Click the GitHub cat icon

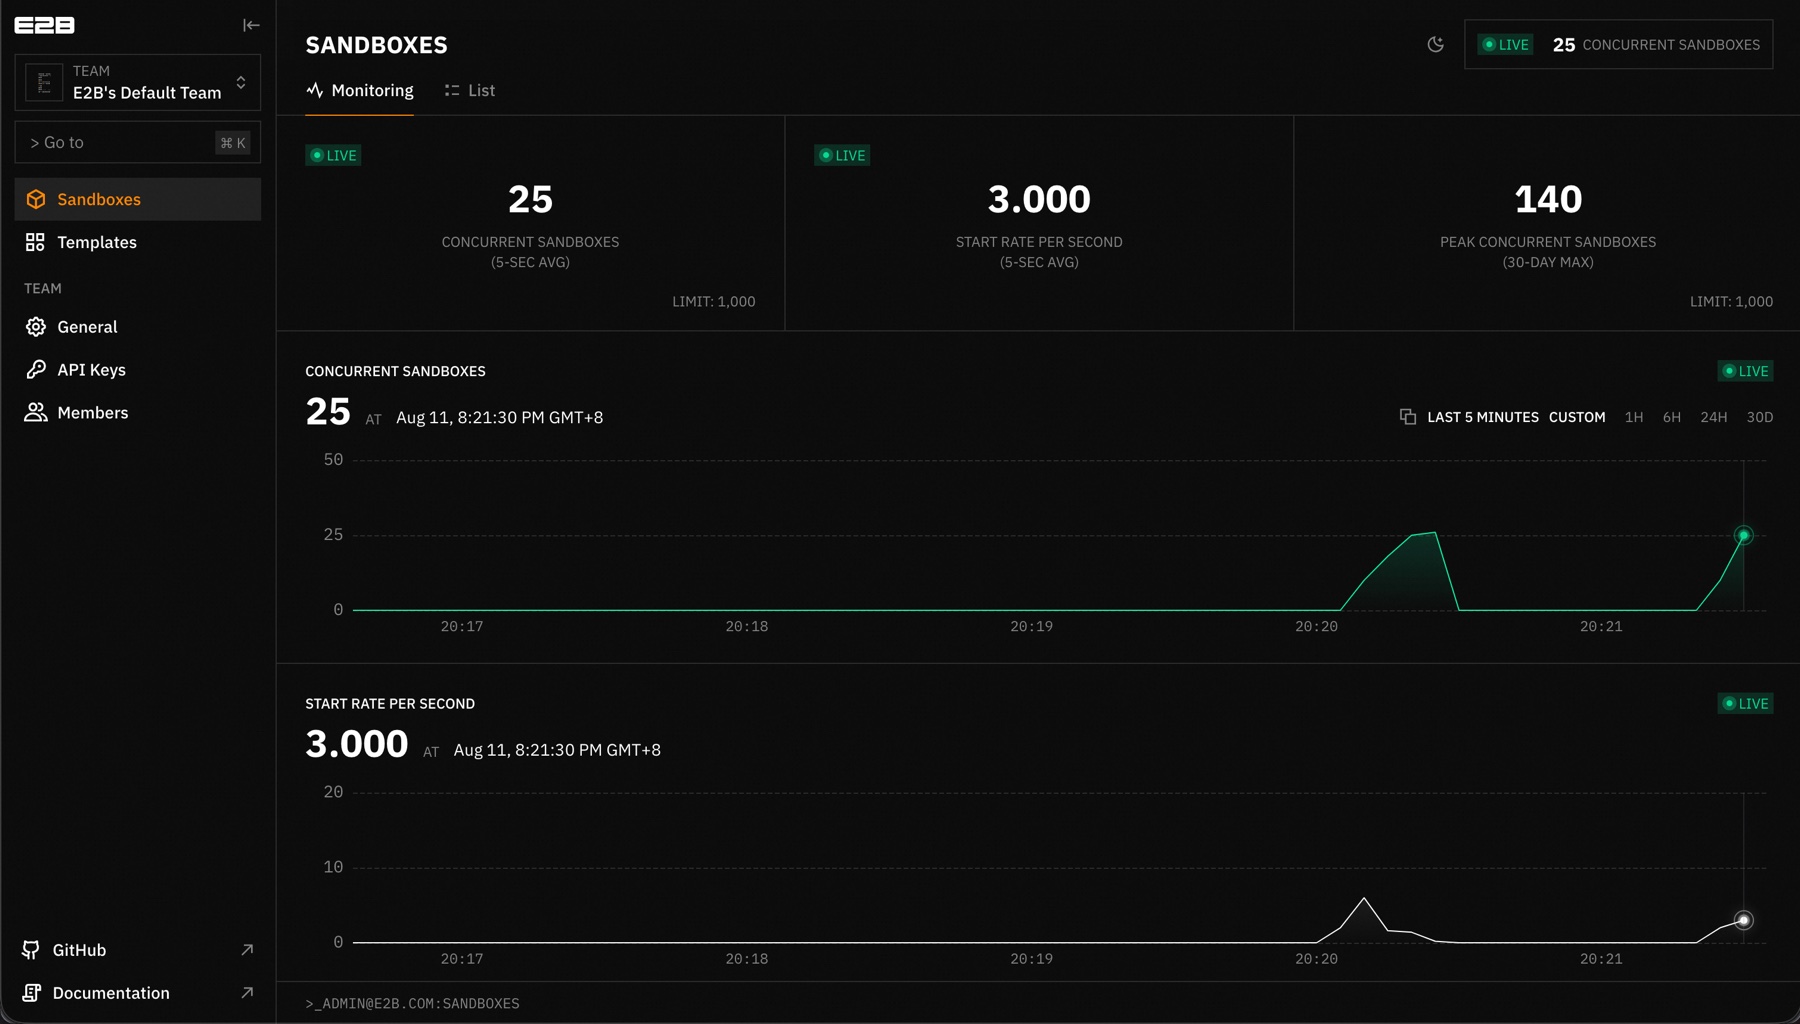pyautogui.click(x=31, y=950)
